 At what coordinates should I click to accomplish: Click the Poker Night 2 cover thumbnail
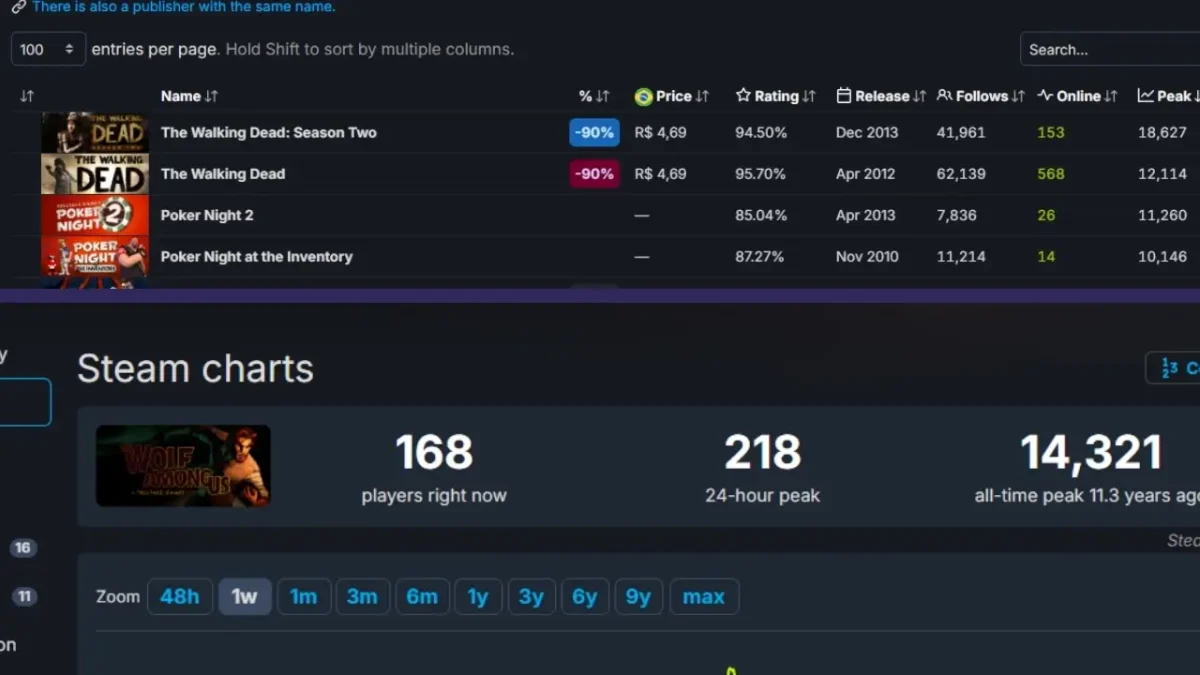[x=95, y=215]
